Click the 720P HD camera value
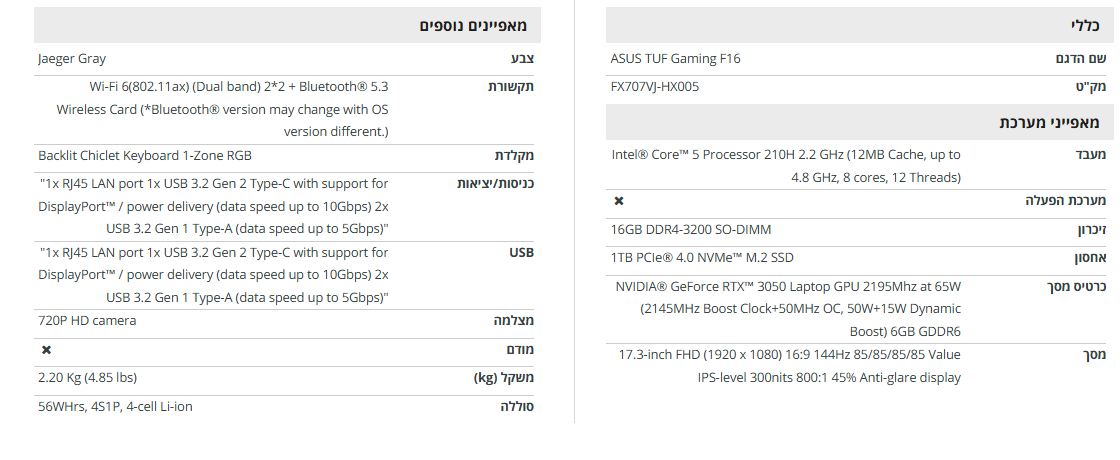The width and height of the screenshot is (1120, 460). coord(87,321)
